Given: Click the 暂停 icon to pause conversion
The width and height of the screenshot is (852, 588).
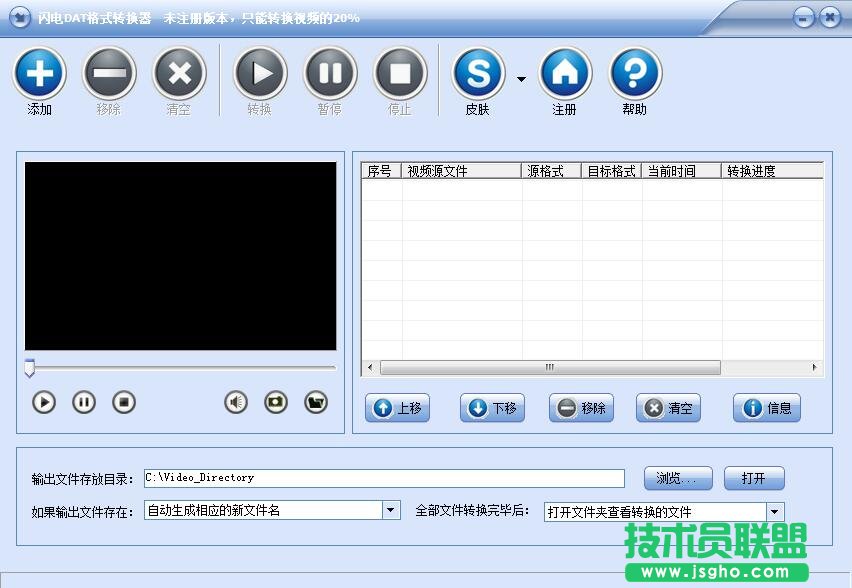Looking at the screenshot, I should 330,72.
